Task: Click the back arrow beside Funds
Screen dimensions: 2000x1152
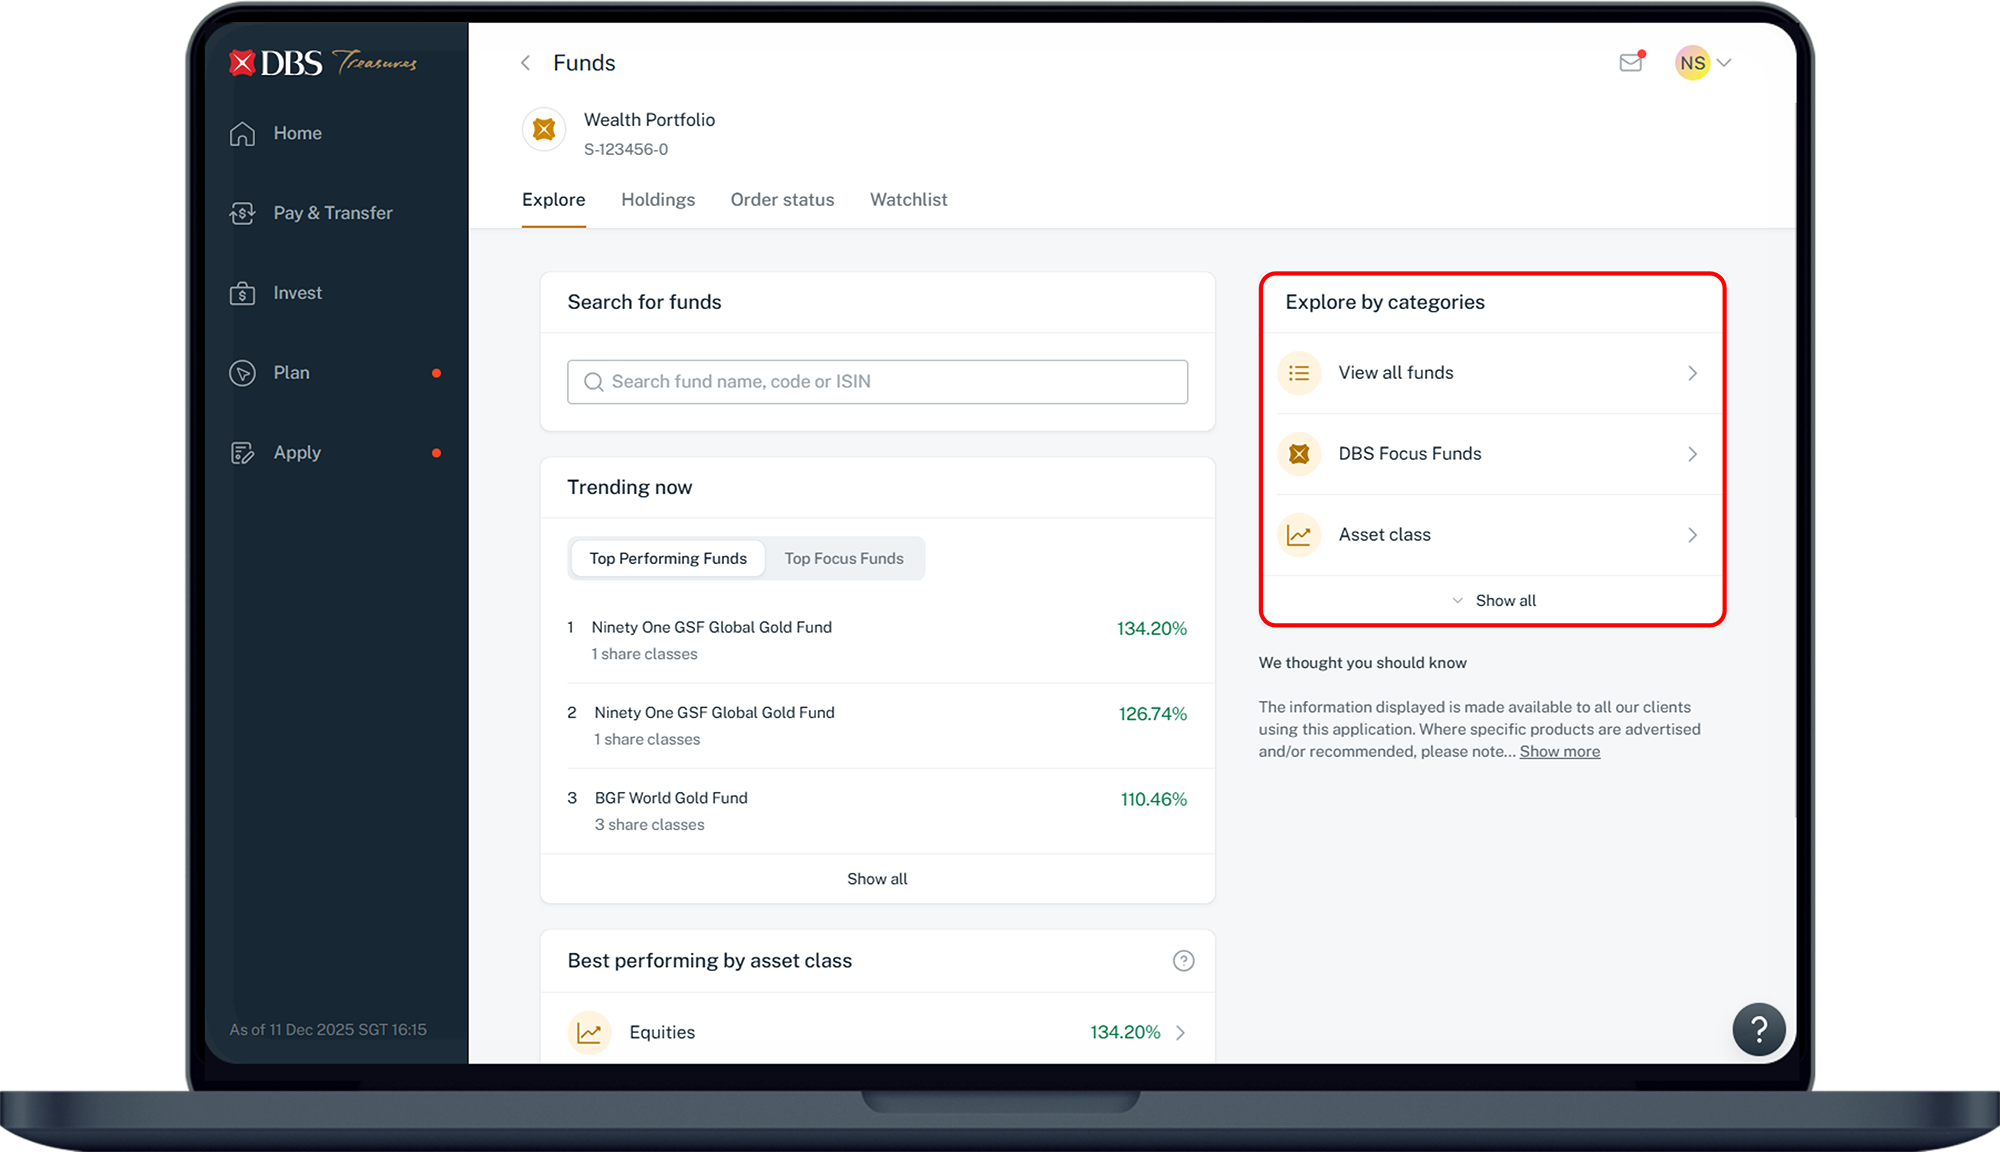Action: [526, 63]
